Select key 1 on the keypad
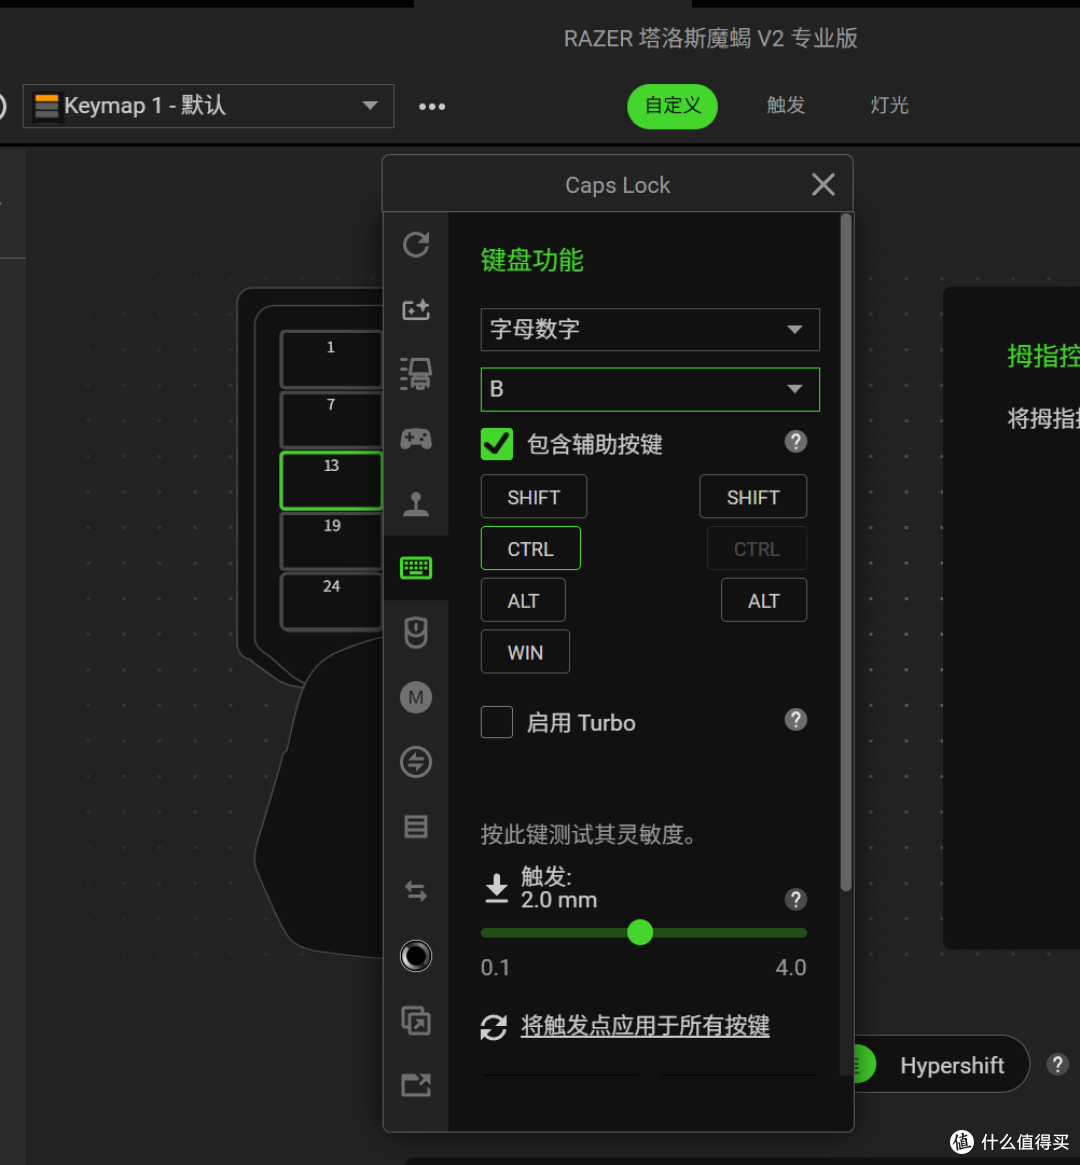 click(331, 360)
